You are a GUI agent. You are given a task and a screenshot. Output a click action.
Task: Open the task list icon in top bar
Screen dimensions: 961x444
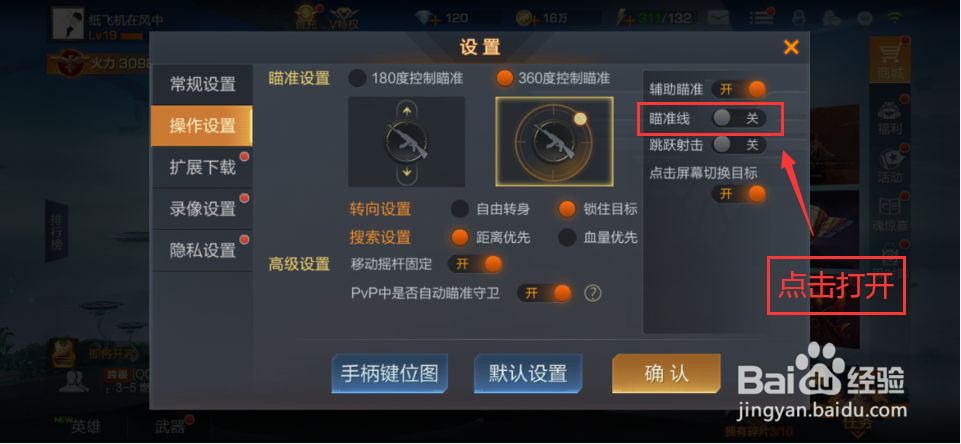[761, 18]
